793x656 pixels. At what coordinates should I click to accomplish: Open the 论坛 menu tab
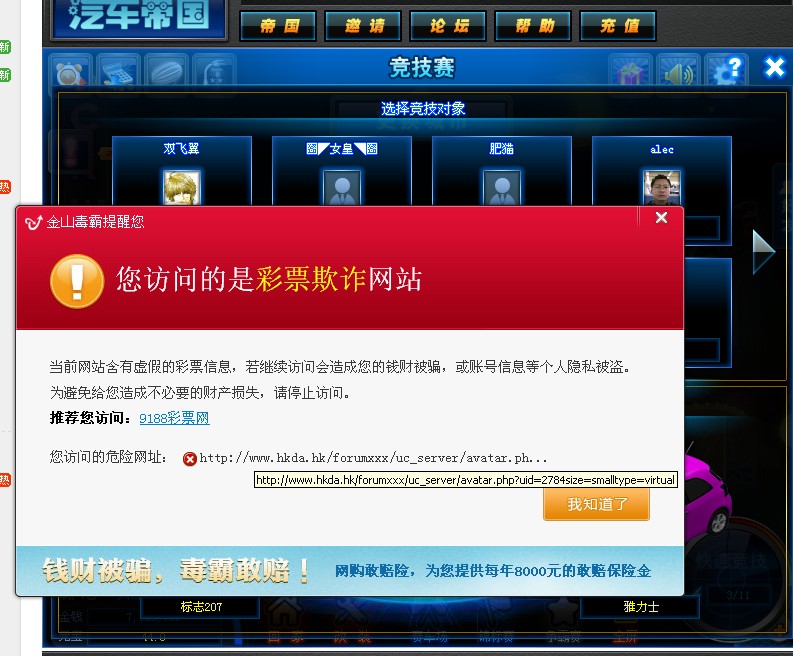point(448,26)
